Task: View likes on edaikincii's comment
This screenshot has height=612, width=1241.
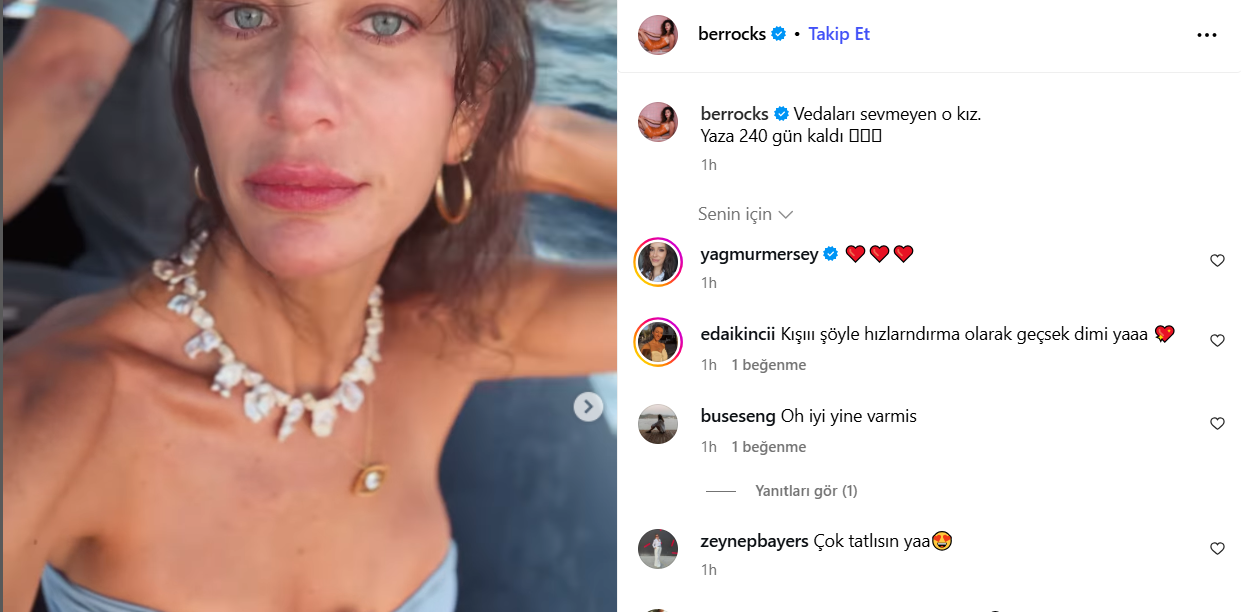Action: (x=768, y=365)
